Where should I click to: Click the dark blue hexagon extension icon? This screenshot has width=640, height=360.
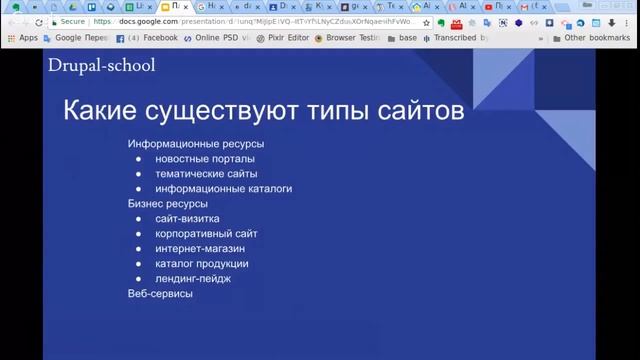point(518,23)
